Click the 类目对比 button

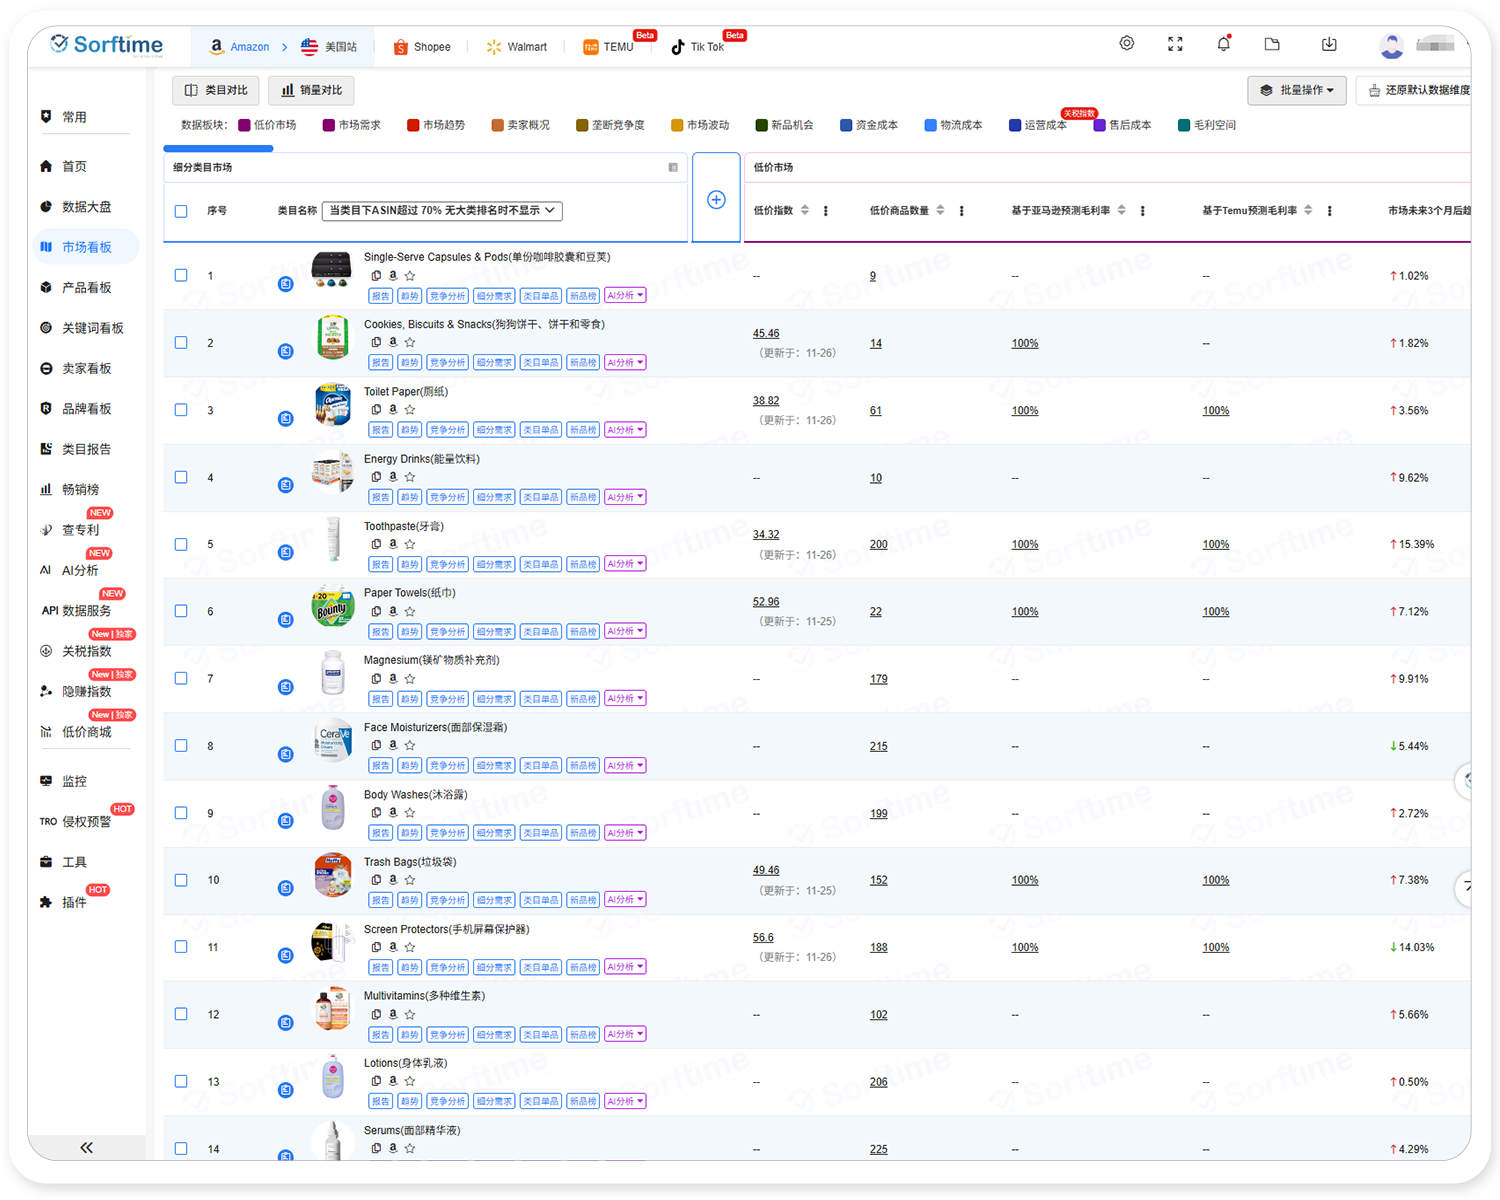[216, 90]
